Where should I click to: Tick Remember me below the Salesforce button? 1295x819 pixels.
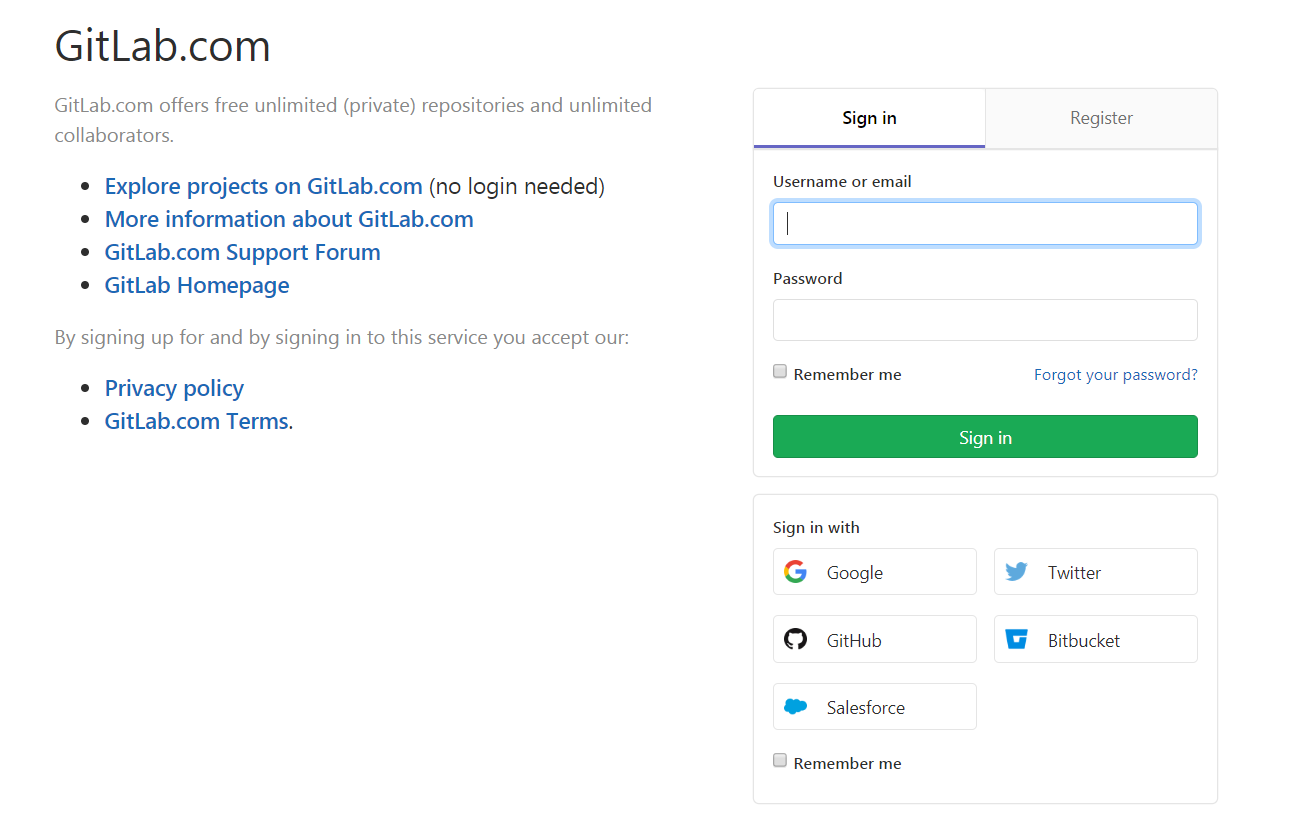point(780,761)
